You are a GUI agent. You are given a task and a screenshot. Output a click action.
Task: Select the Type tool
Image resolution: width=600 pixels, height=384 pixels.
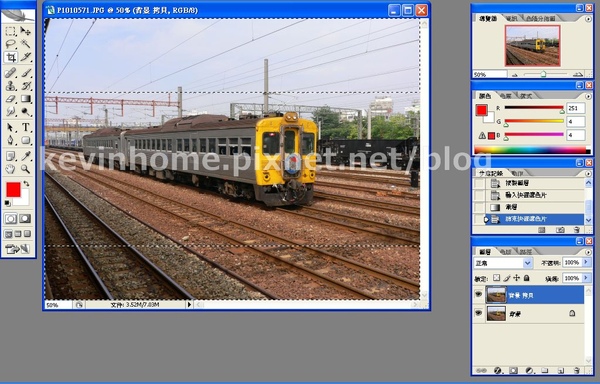pos(25,127)
